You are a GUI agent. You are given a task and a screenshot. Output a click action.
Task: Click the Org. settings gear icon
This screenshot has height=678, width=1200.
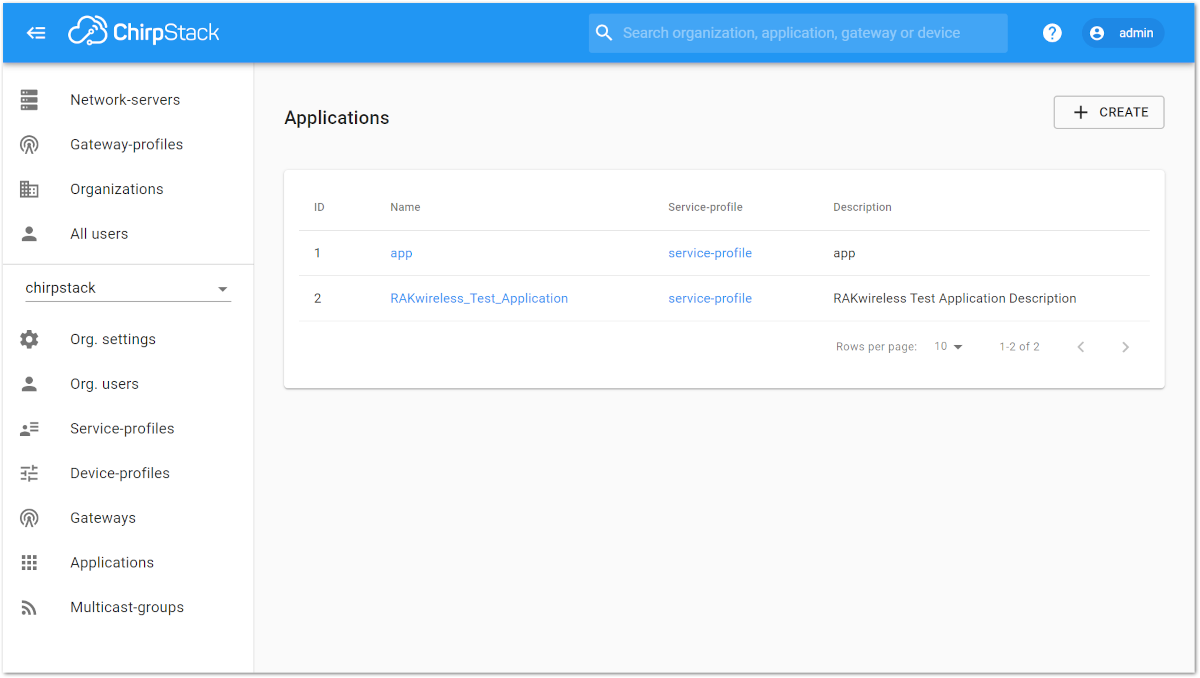[x=29, y=339]
